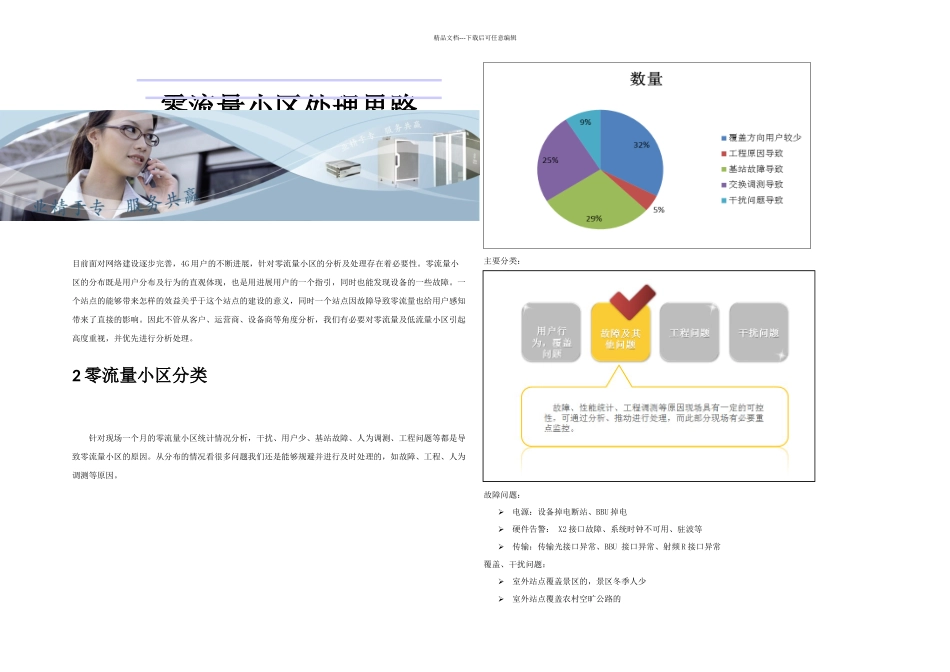This screenshot has height=672, width=950.
Task: Select the gray 用户行为、覆盖问题 box
Action: tap(551, 333)
